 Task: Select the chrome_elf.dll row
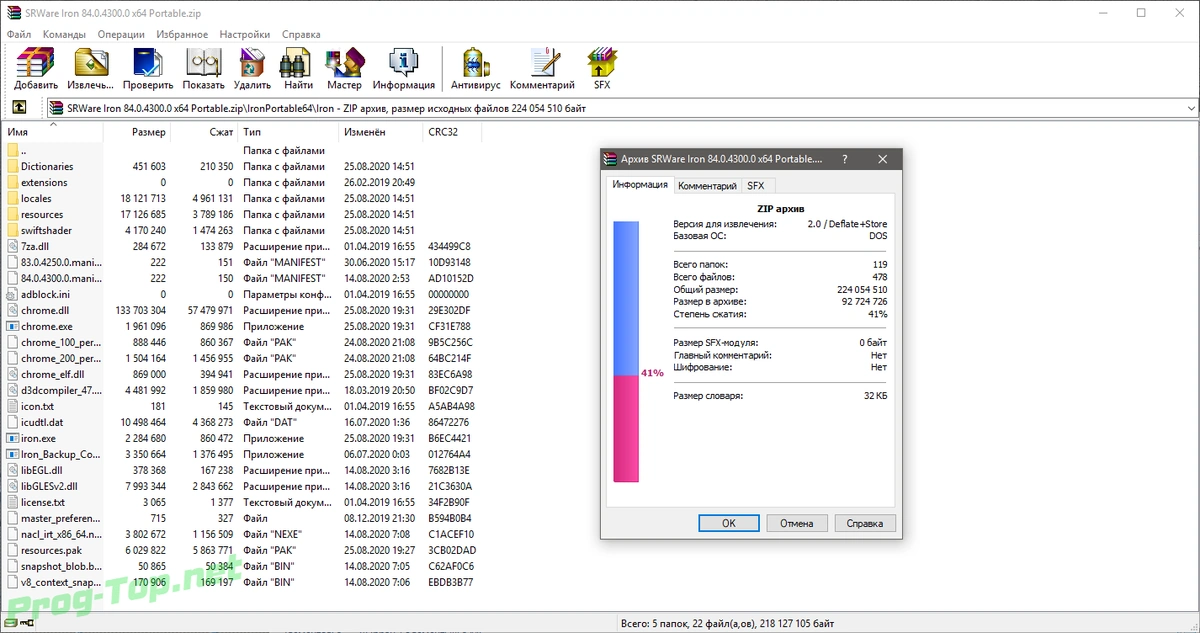point(241,374)
